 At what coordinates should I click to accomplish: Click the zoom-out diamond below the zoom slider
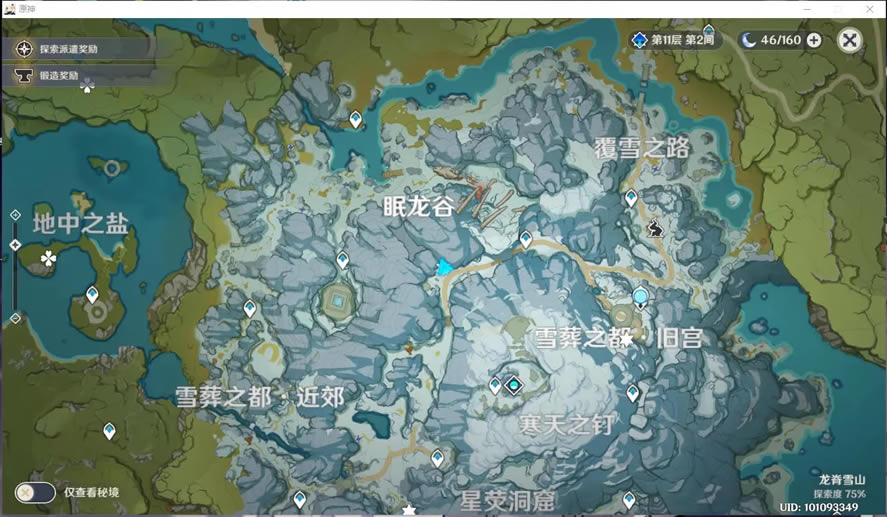15,318
